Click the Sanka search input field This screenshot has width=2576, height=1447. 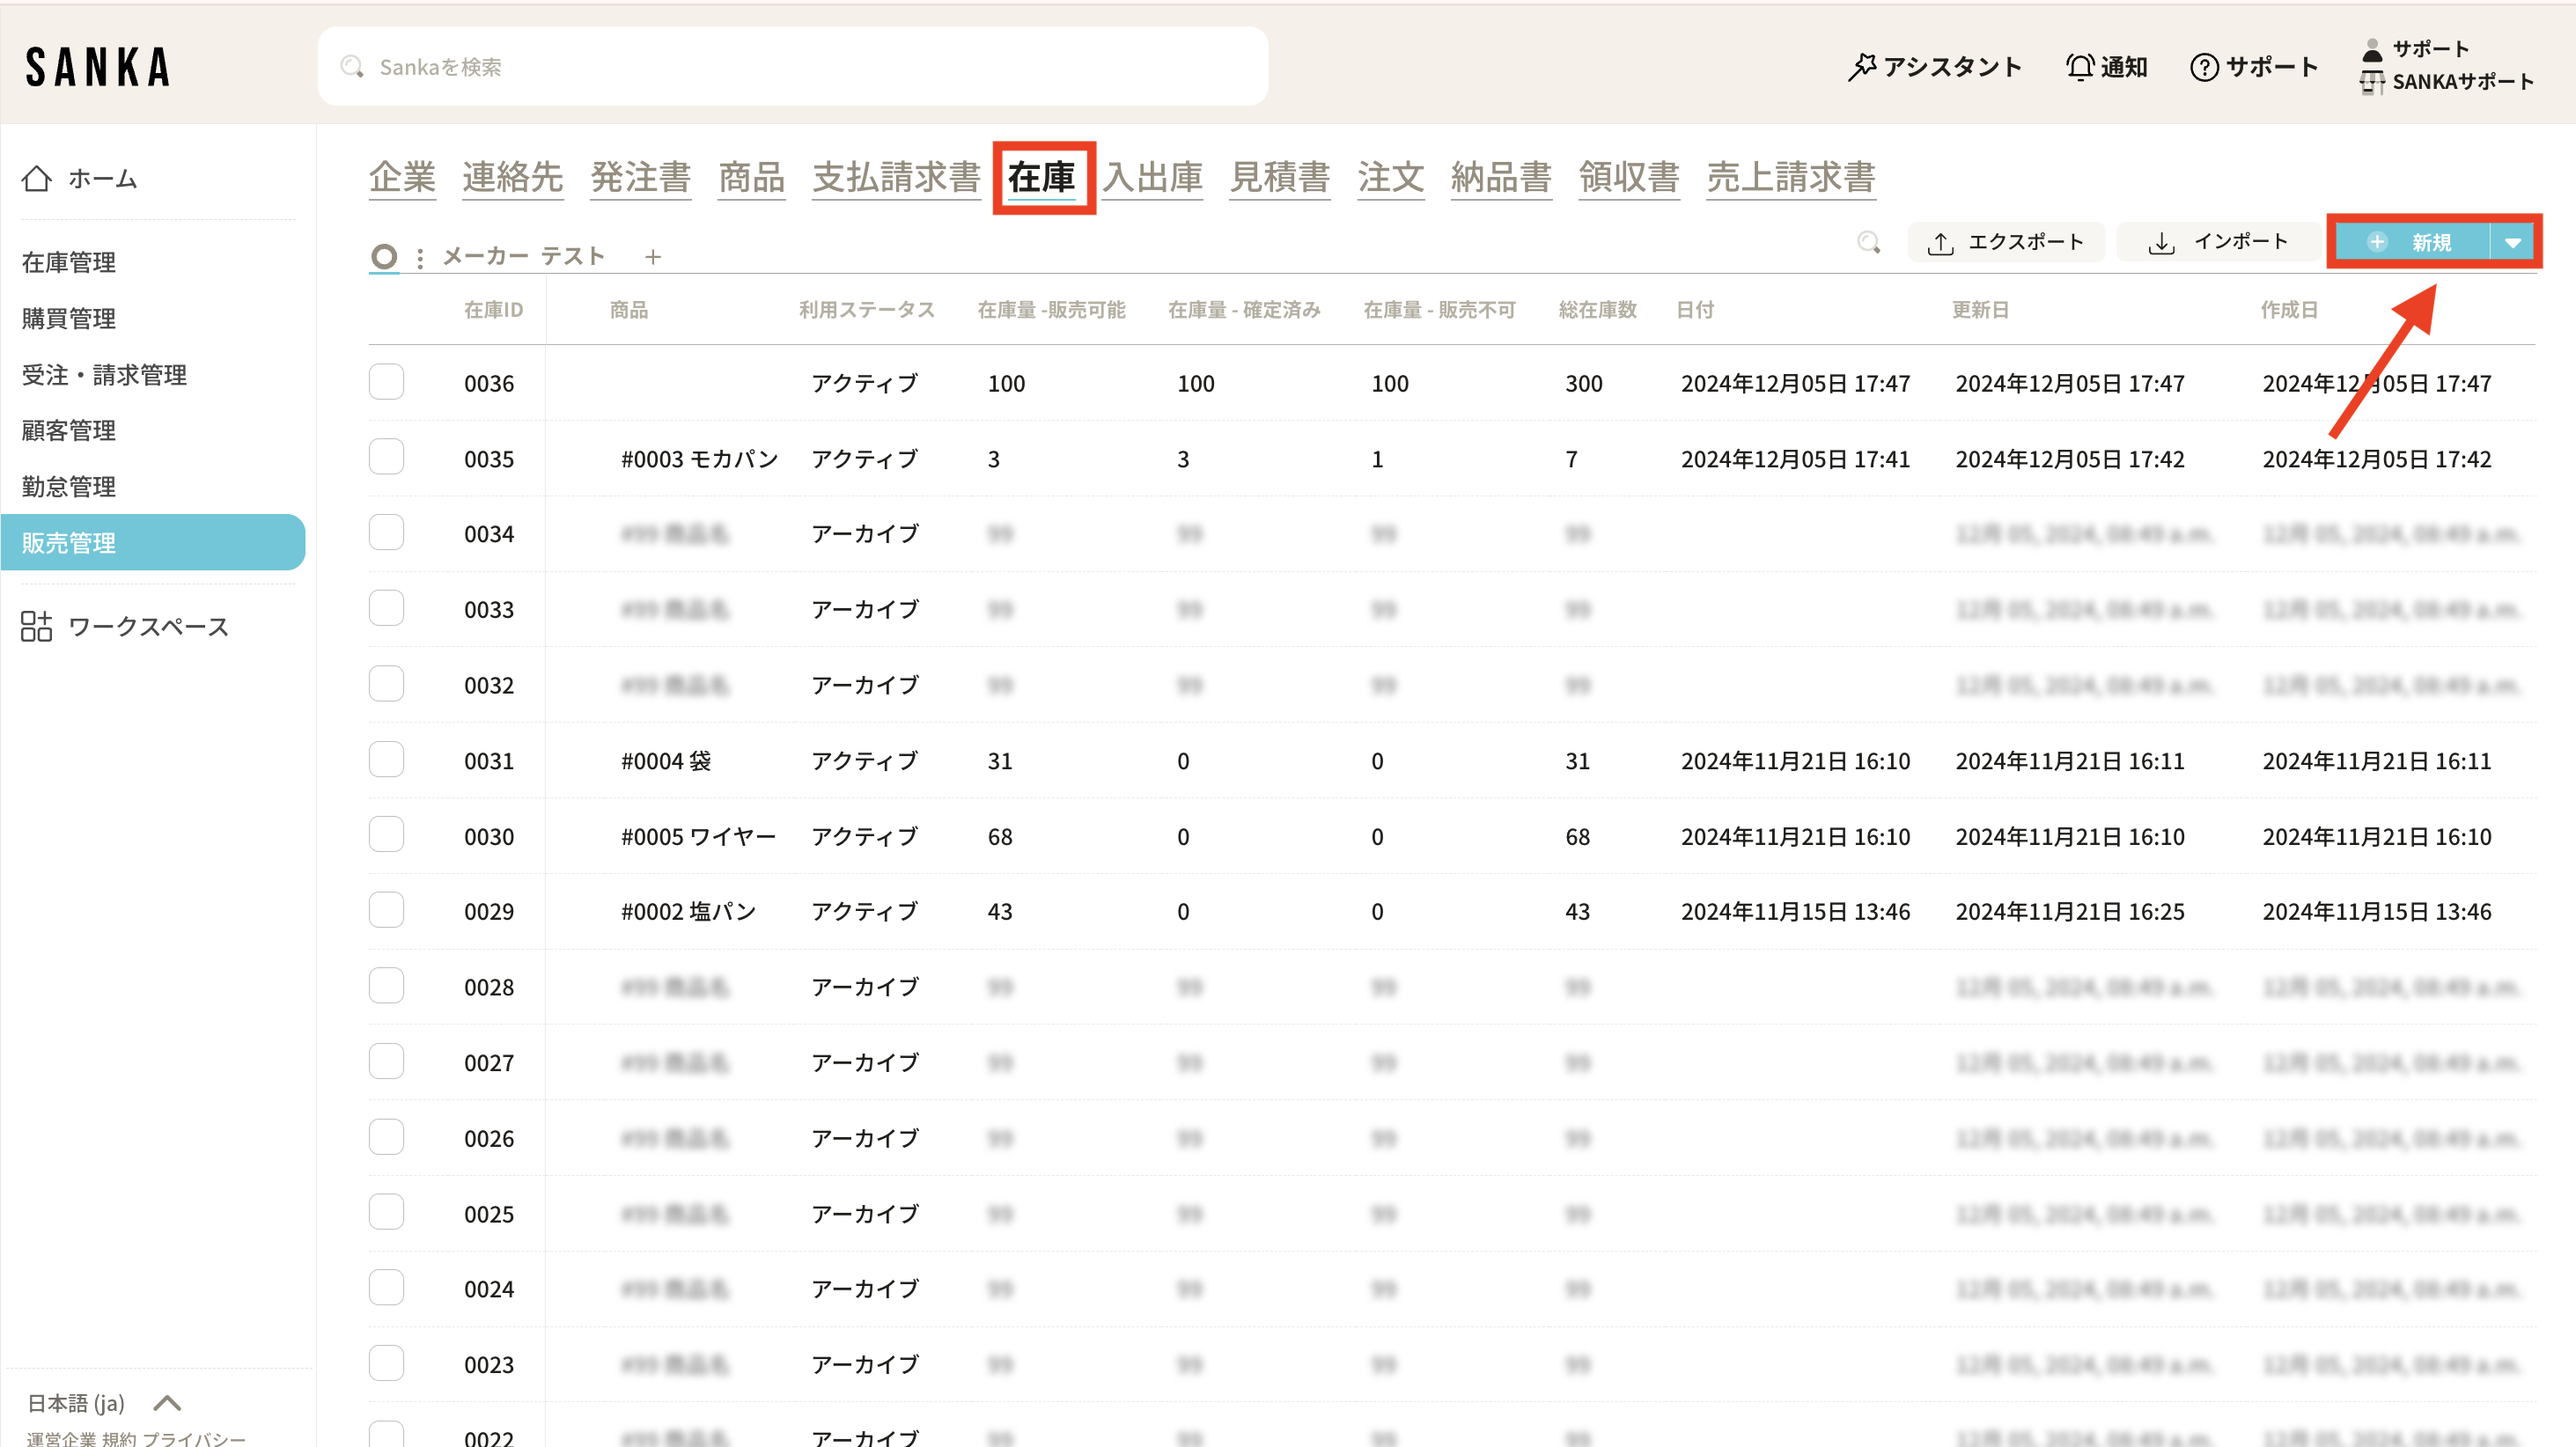(792, 67)
